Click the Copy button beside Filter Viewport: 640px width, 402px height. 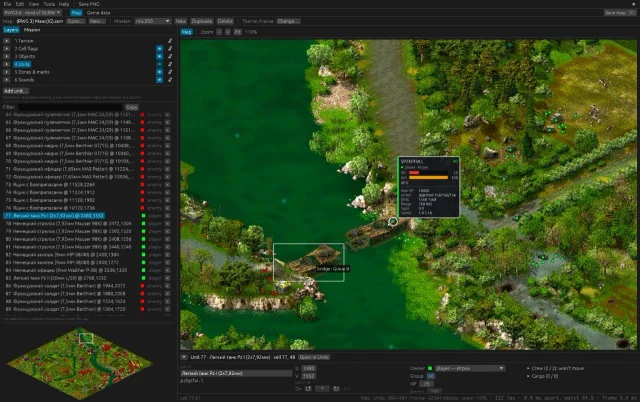tap(131, 107)
